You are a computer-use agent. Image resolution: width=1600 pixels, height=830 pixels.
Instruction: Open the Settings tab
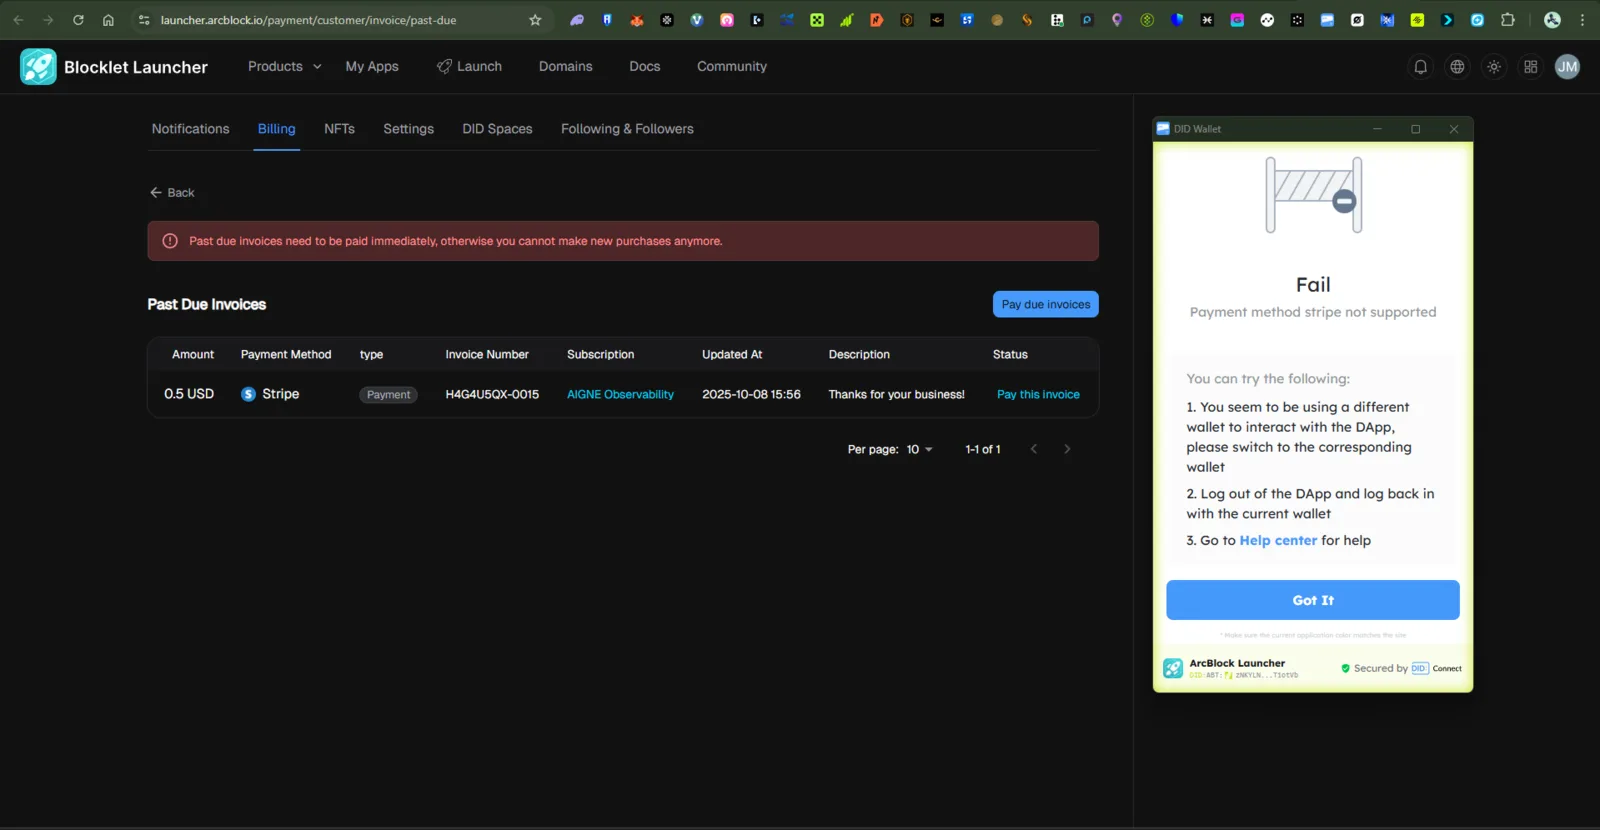408,129
